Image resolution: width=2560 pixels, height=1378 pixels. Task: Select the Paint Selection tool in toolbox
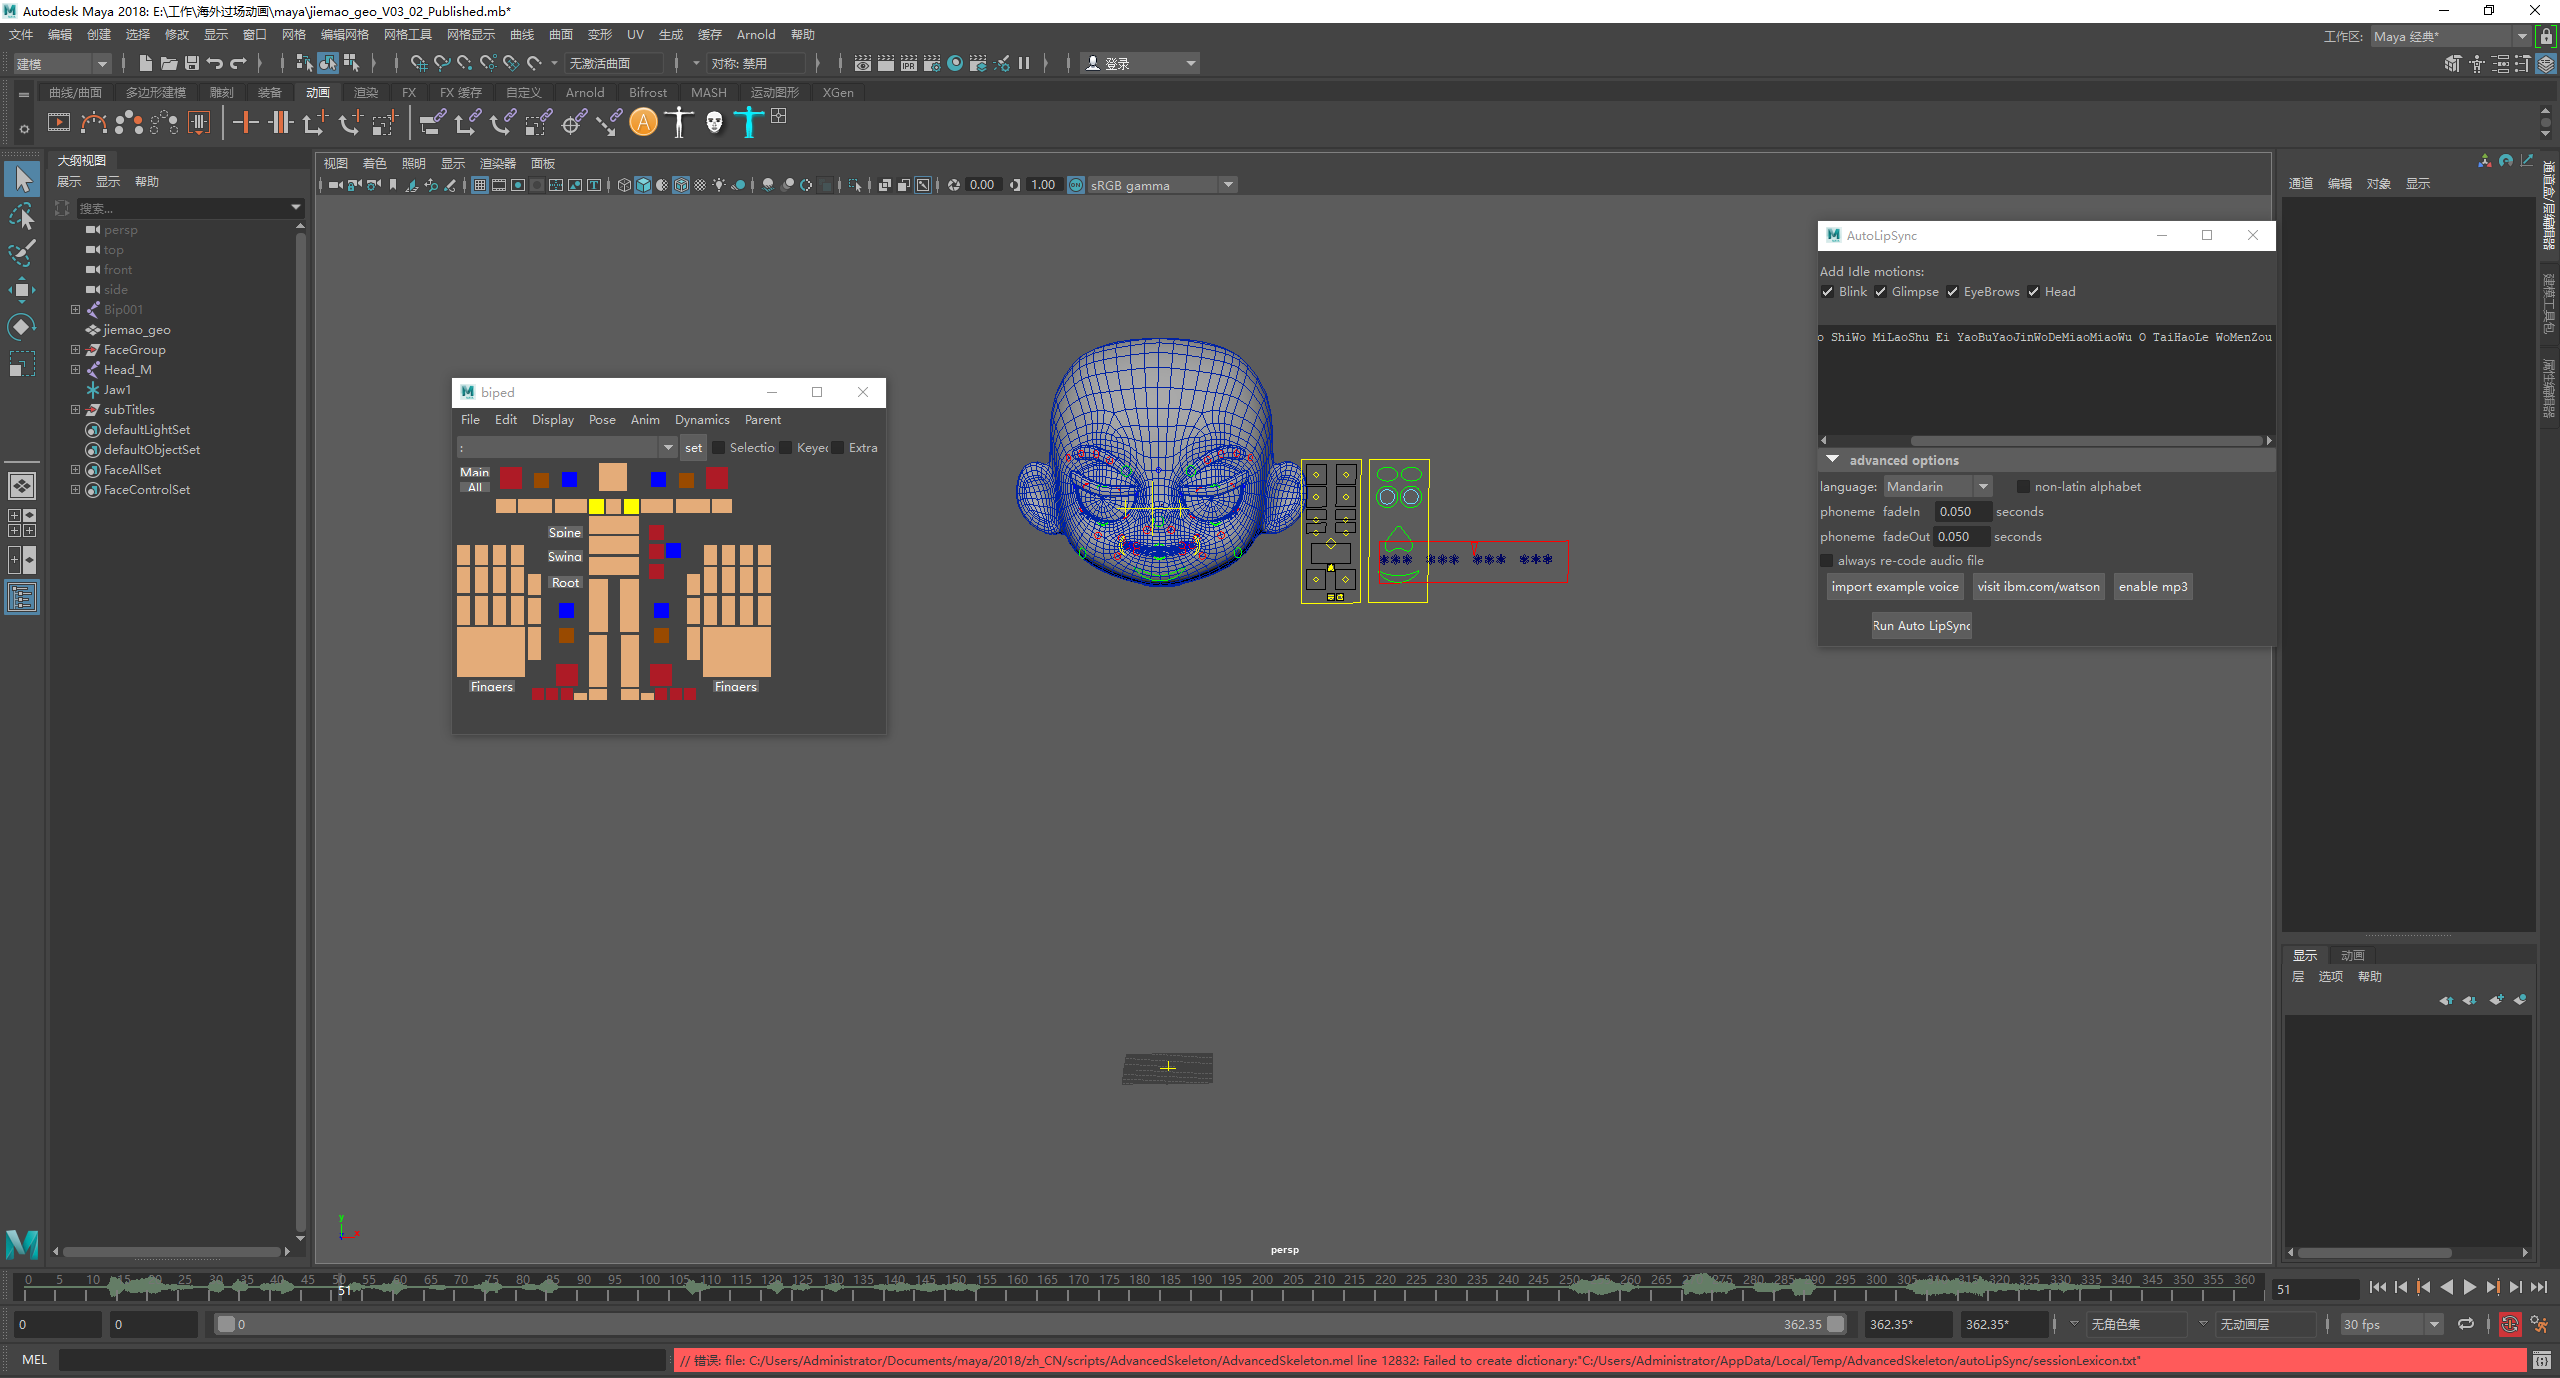tap(22, 253)
